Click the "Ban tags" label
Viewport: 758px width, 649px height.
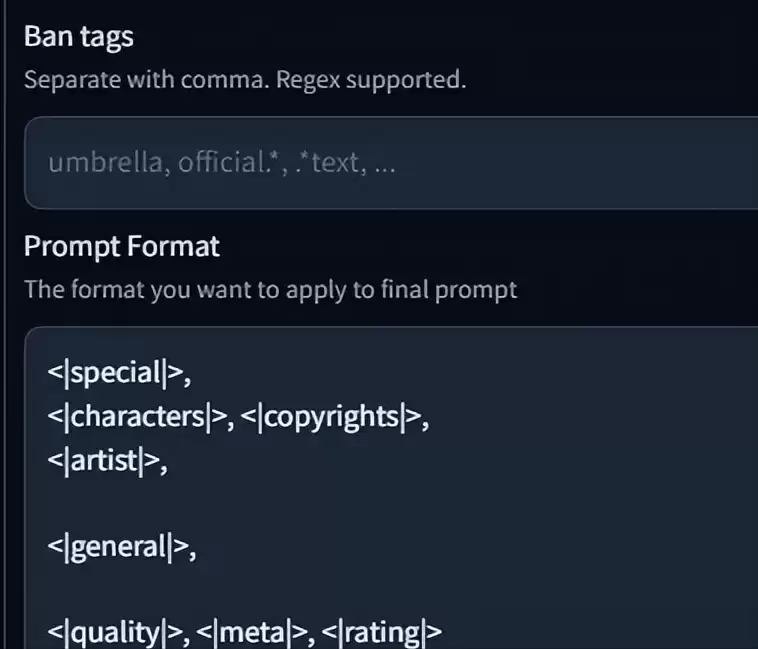pos(78,38)
